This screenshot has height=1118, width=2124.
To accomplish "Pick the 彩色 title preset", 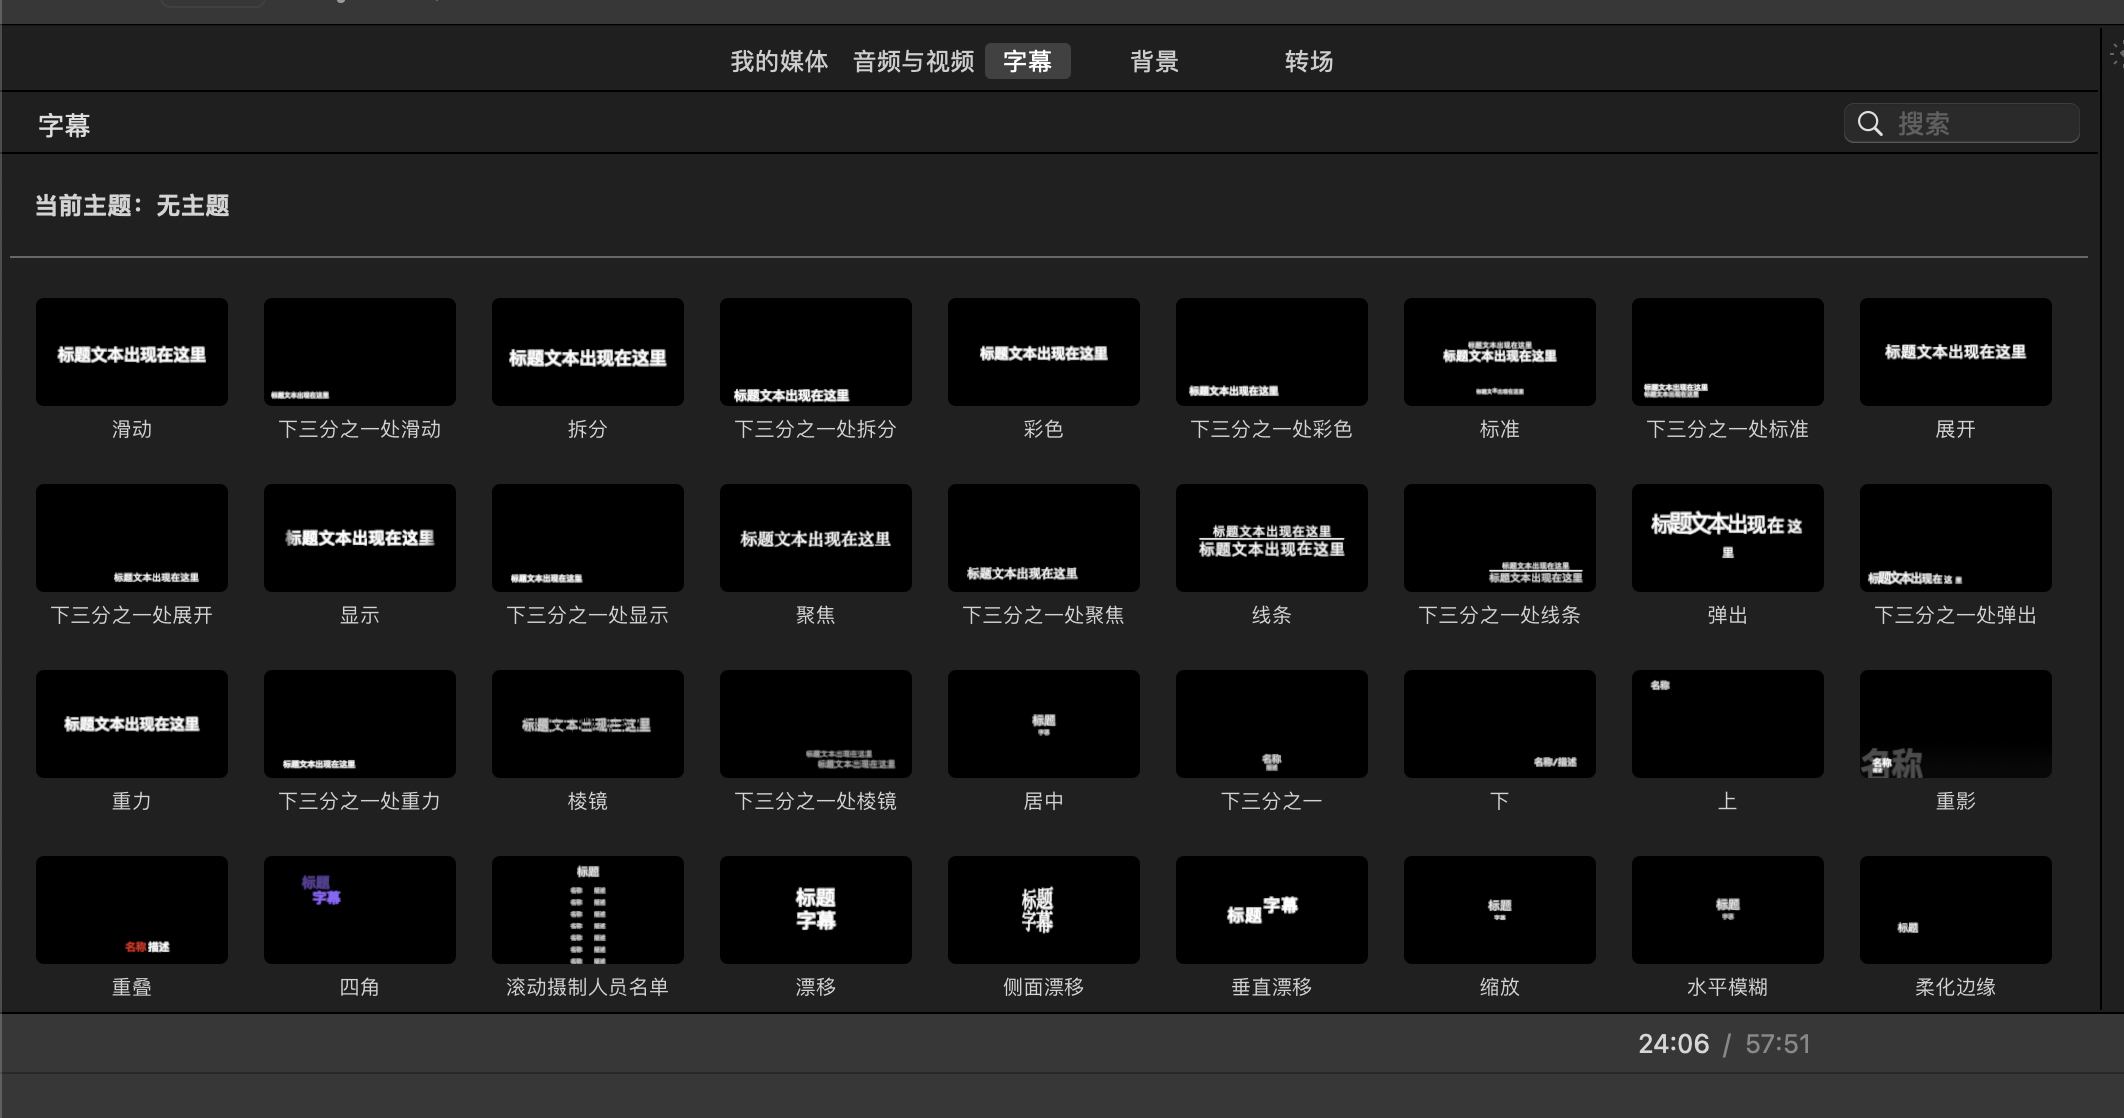I will click(1043, 352).
